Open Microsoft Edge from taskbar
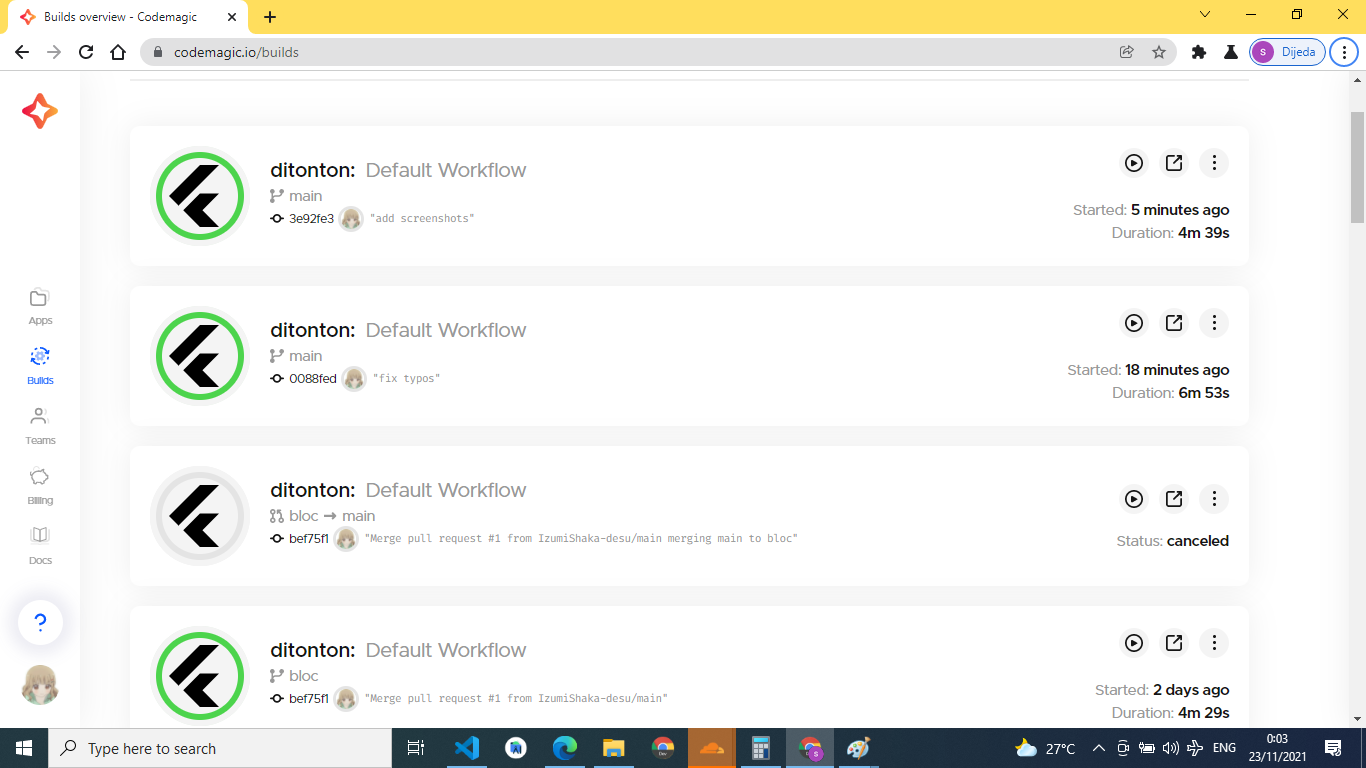Viewport: 1366px width, 768px height. tap(565, 748)
